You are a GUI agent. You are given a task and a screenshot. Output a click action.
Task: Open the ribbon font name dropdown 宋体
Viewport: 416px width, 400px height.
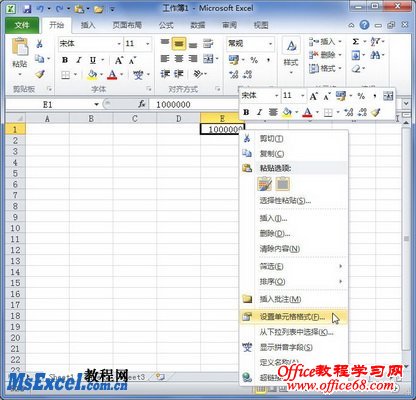[119, 44]
